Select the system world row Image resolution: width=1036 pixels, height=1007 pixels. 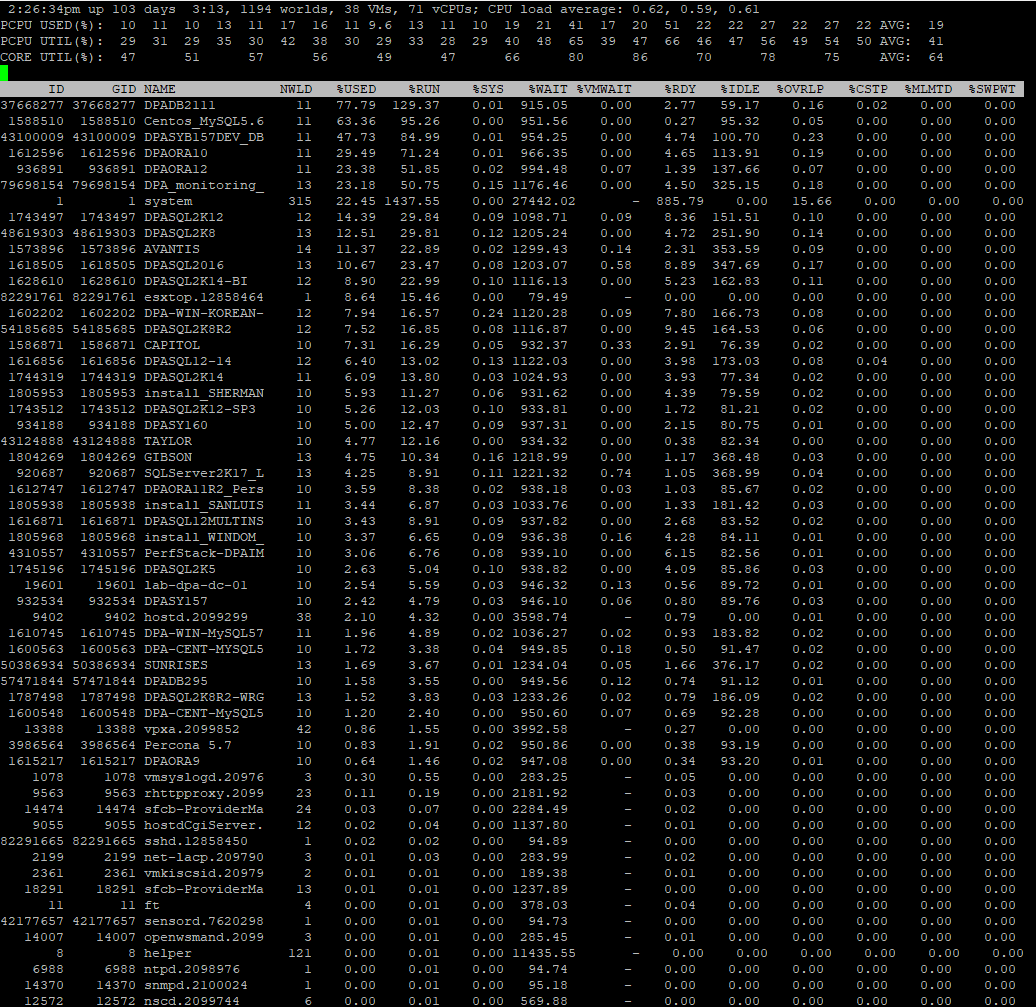click(170, 201)
